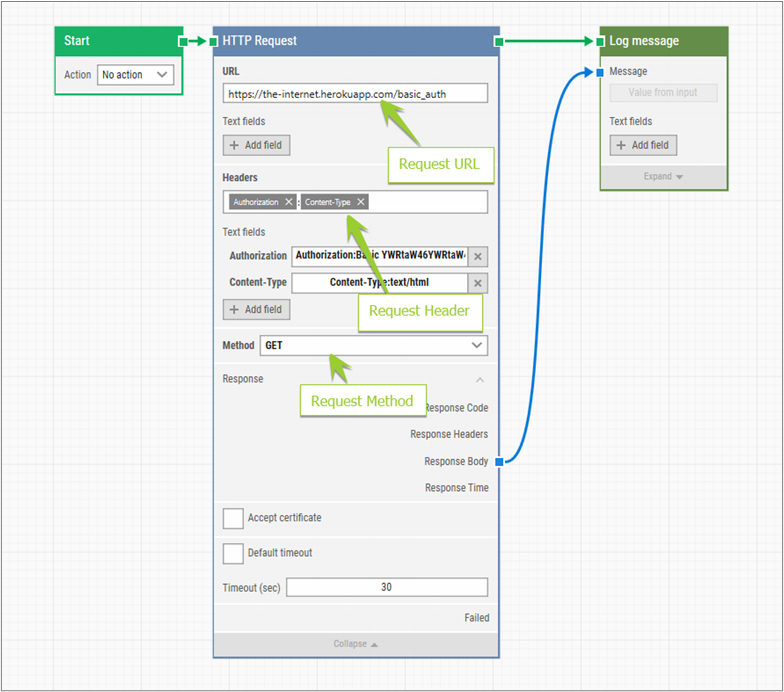784x692 pixels.
Task: Add field under URL text fields
Action: point(256,145)
